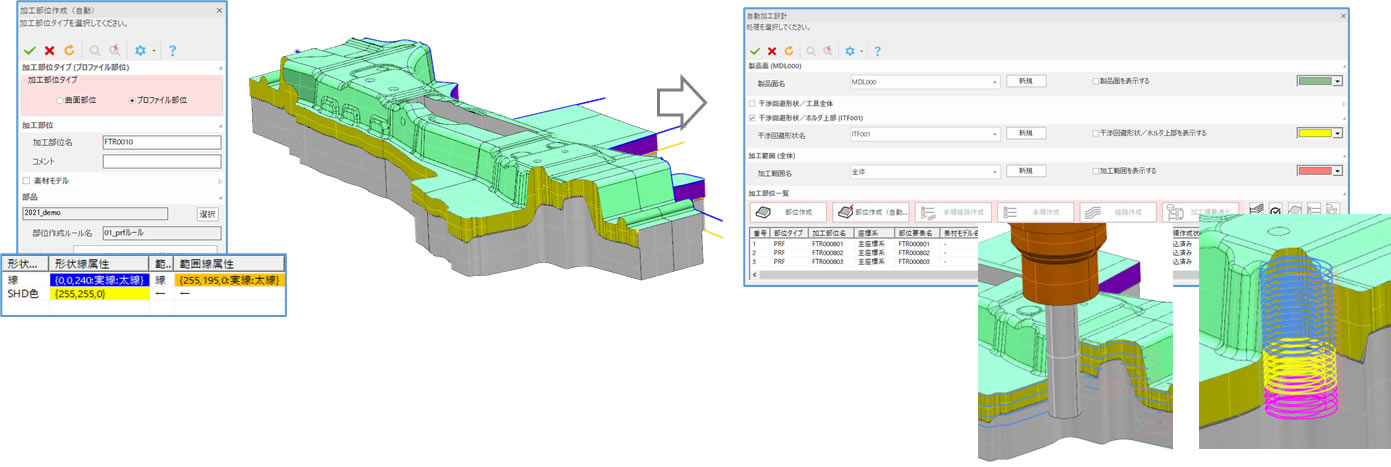This screenshot has width=1391, height=467.
Task: Click magnifier search icon in 加工部位作成 toolbar
Action: [96, 50]
